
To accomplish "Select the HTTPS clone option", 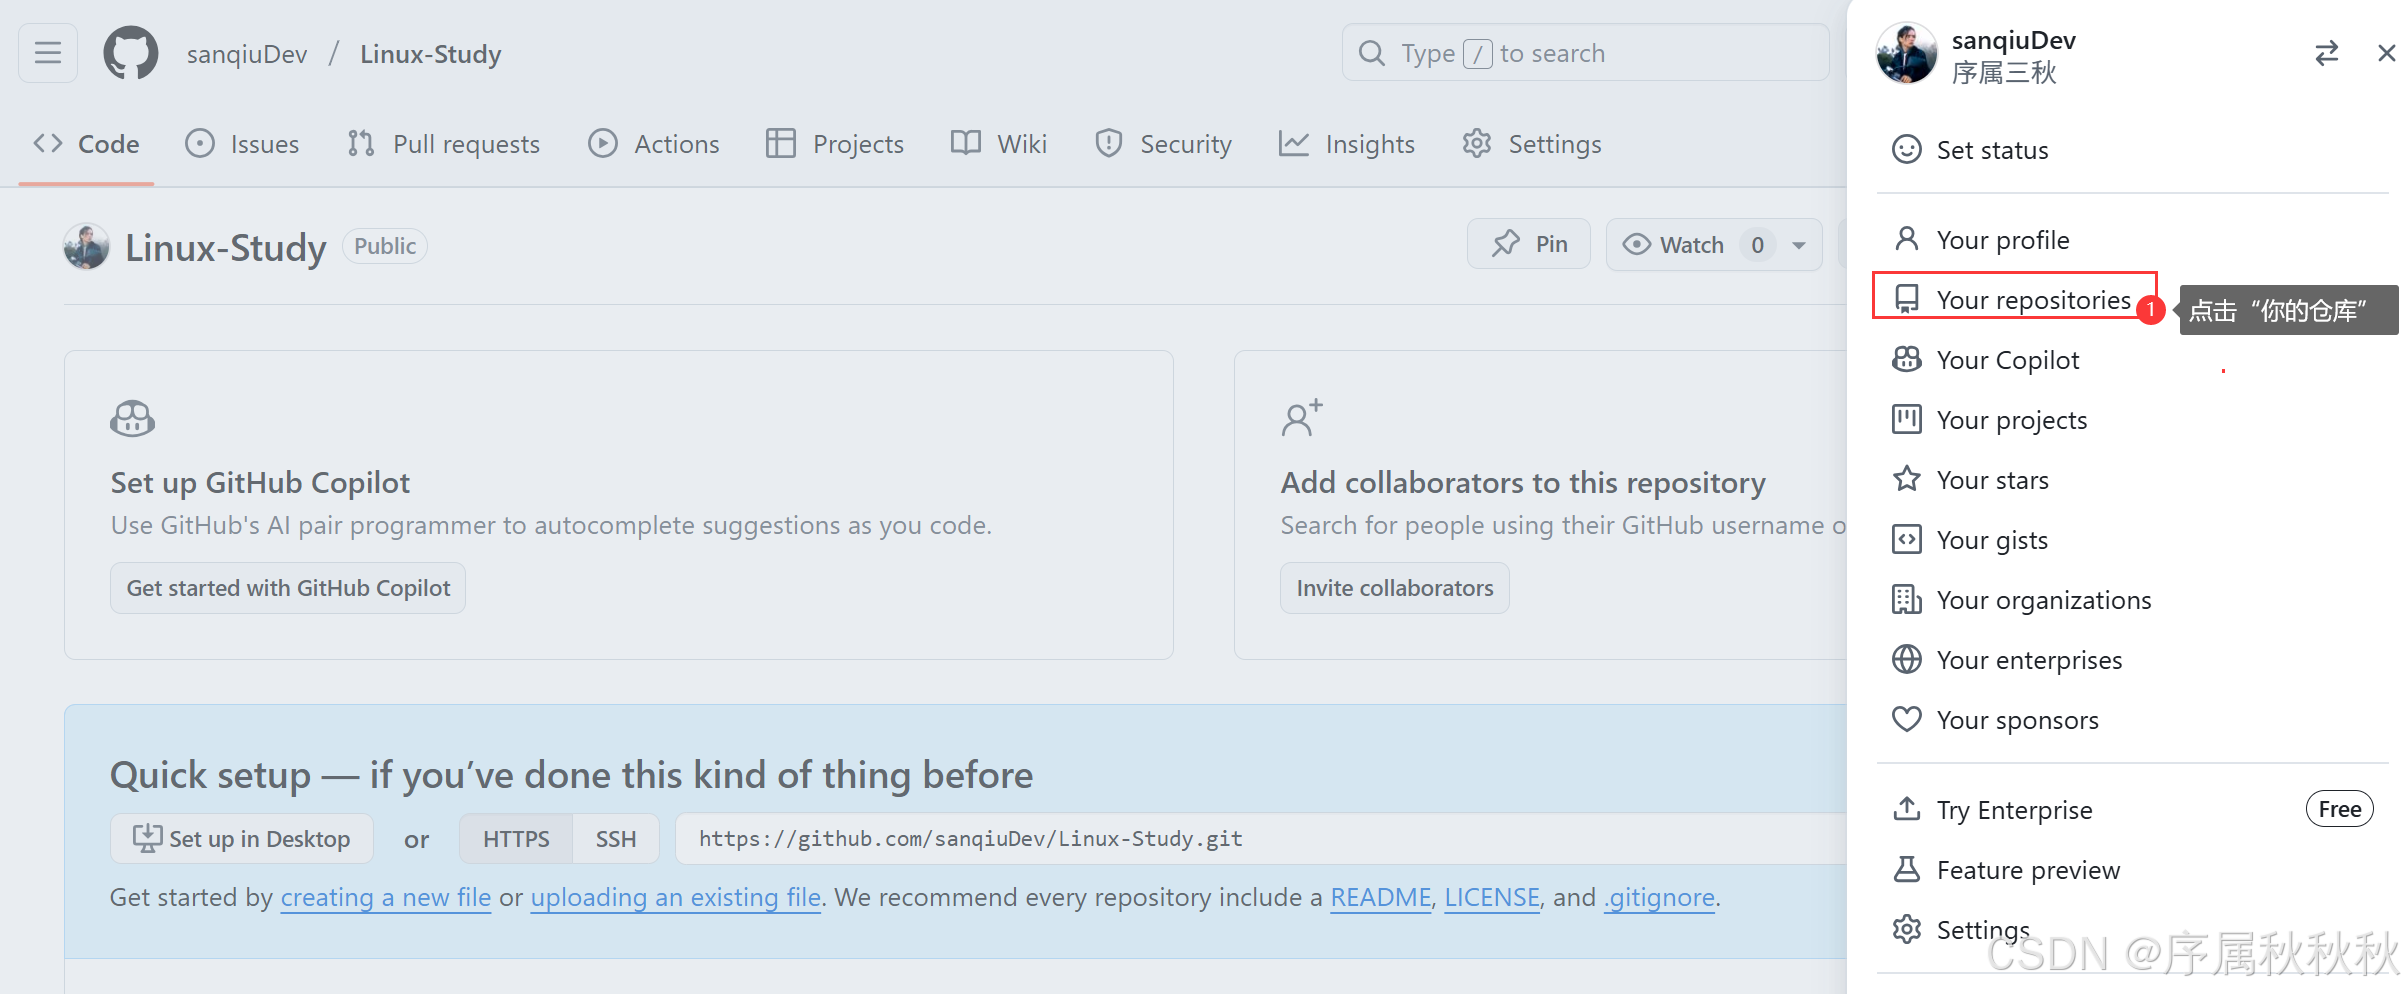I will 516,838.
